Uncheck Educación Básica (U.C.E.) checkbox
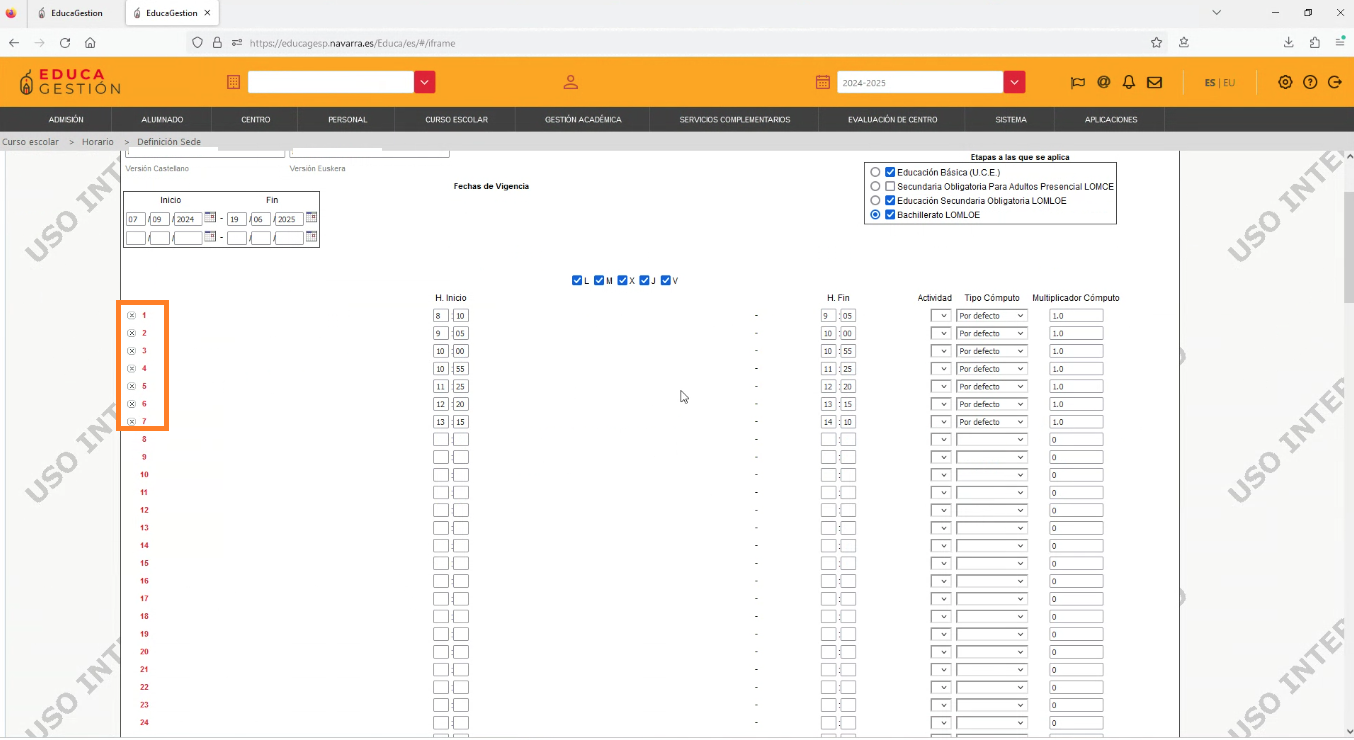Viewport: 1354px width, 740px height. pos(890,172)
